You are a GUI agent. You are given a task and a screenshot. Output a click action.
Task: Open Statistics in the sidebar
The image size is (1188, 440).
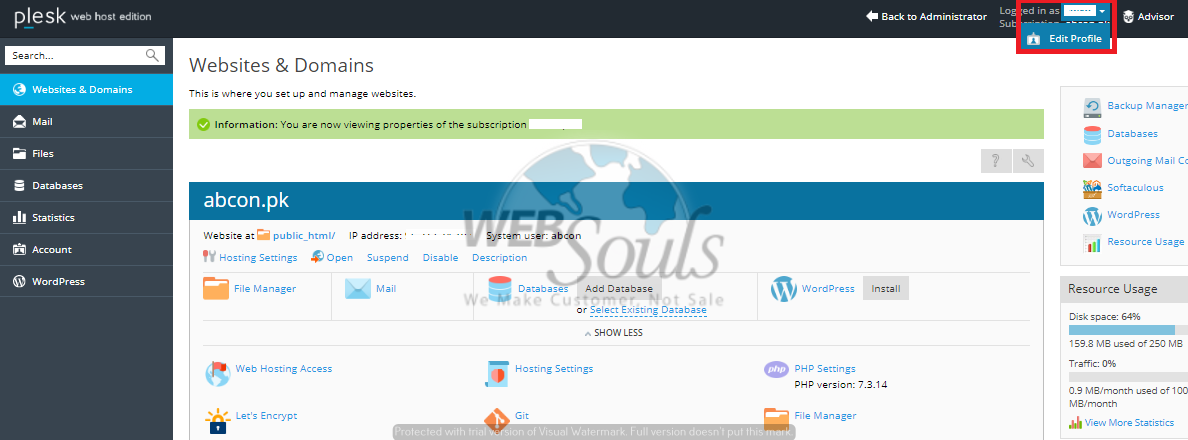(86, 217)
